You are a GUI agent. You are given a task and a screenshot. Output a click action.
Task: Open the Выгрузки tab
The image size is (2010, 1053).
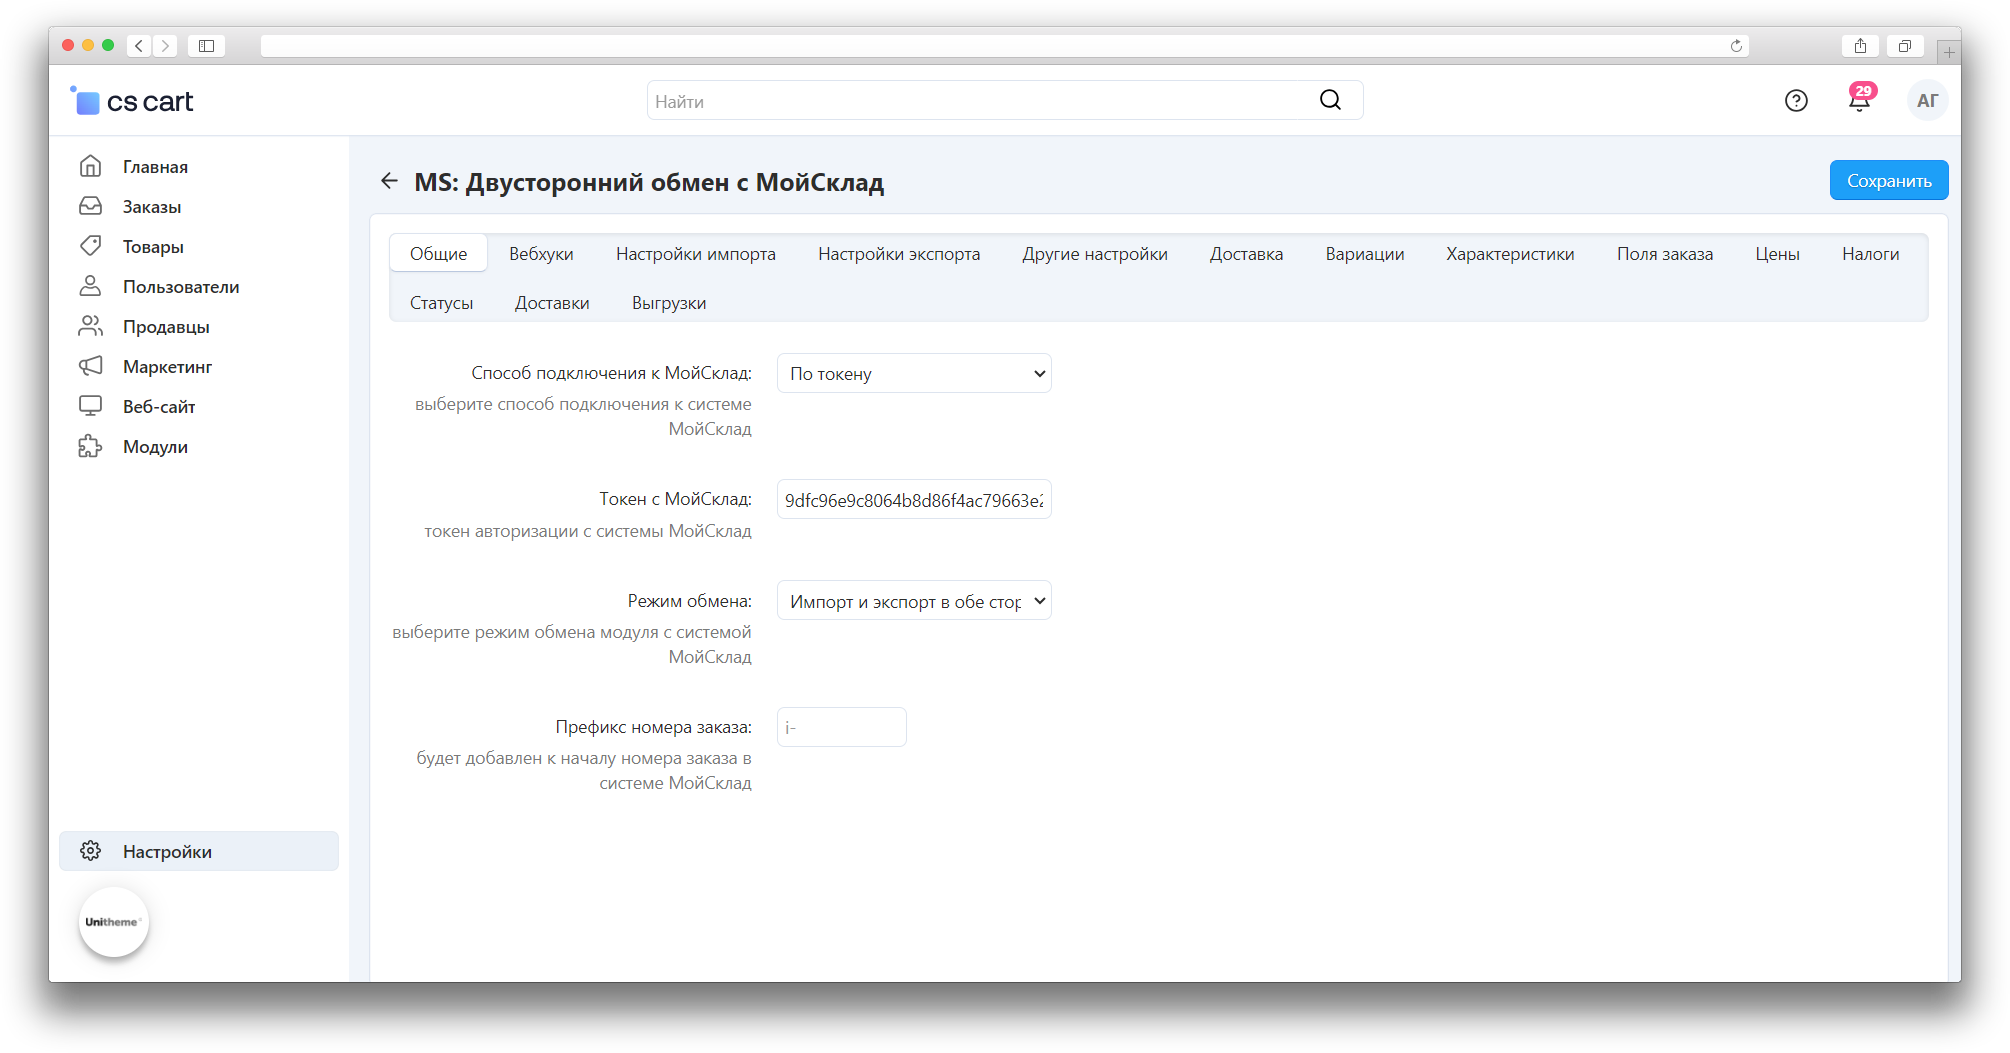pyautogui.click(x=669, y=303)
